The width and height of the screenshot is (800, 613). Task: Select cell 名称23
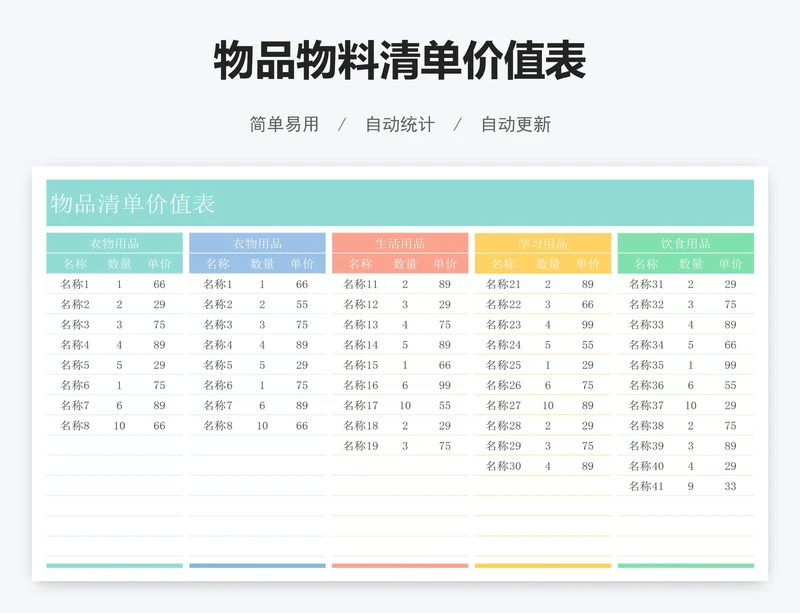(x=504, y=325)
